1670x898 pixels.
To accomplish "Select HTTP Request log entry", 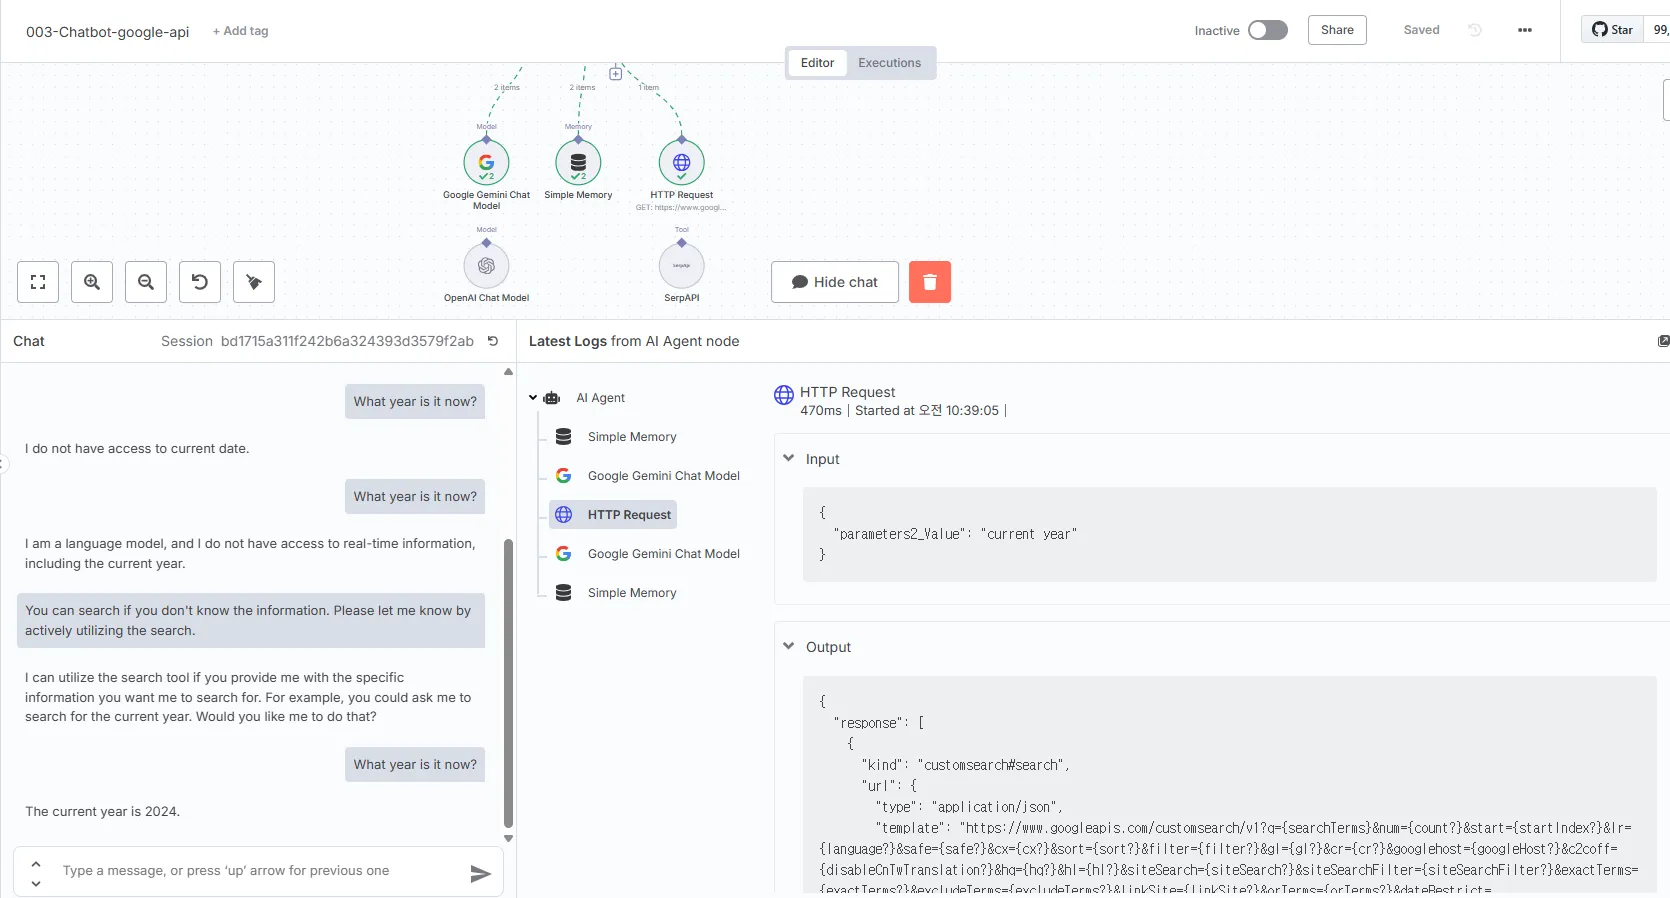I will tap(613, 515).
